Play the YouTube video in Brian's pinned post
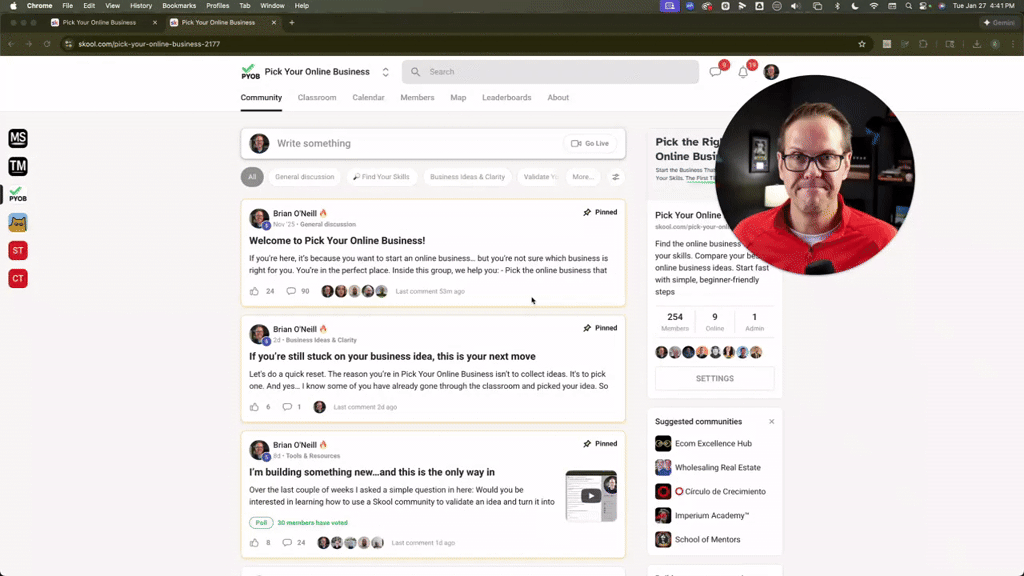This screenshot has width=1024, height=576. click(591, 493)
